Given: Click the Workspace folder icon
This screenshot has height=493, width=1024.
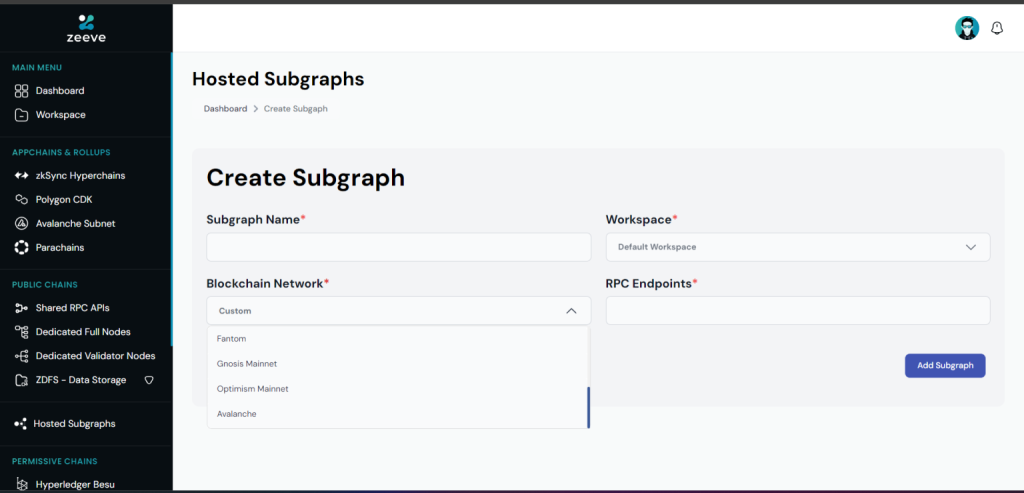Looking at the screenshot, I should [x=22, y=115].
